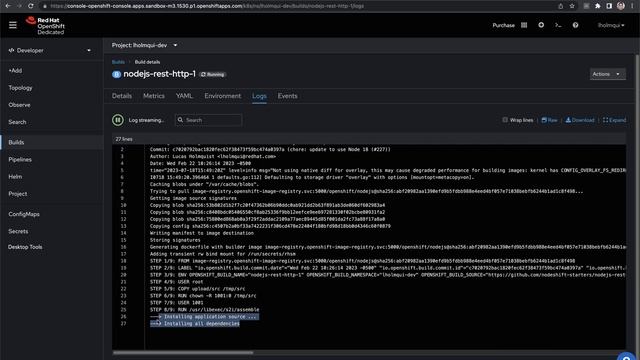Click the Running status indicator
This screenshot has width=640, height=360.
(213, 75)
